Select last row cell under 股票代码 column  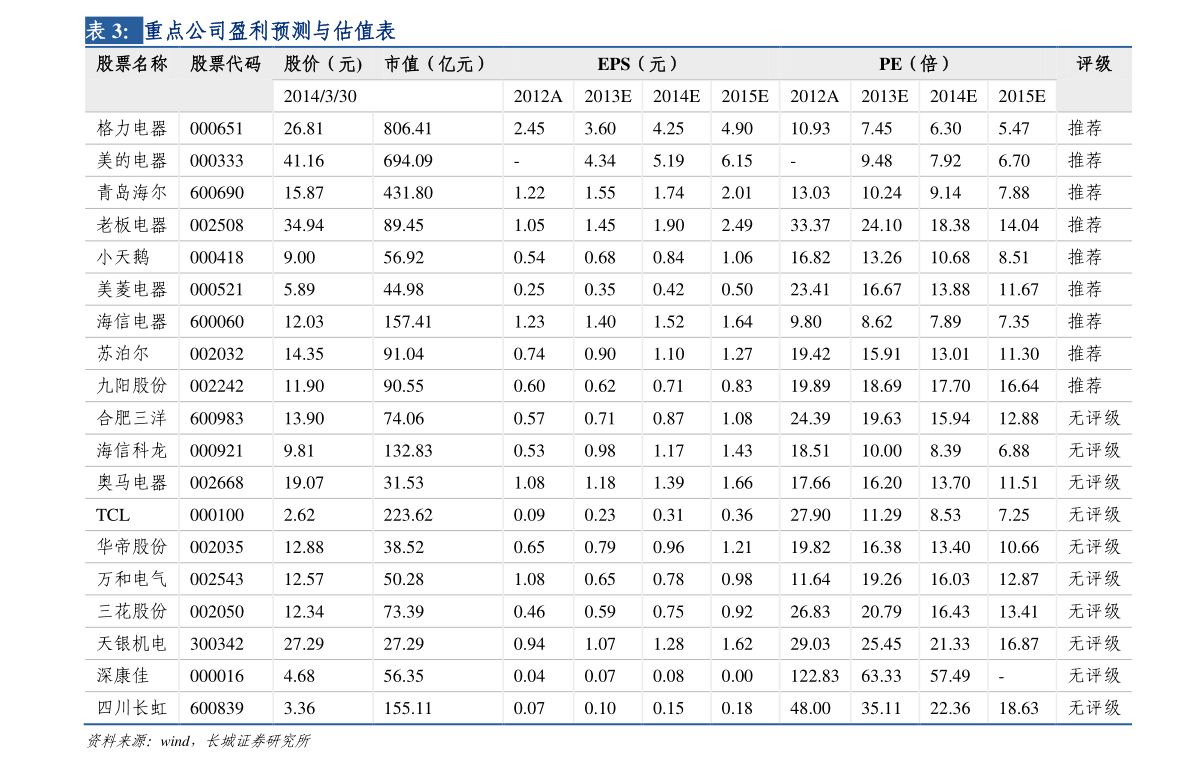[x=225, y=708]
